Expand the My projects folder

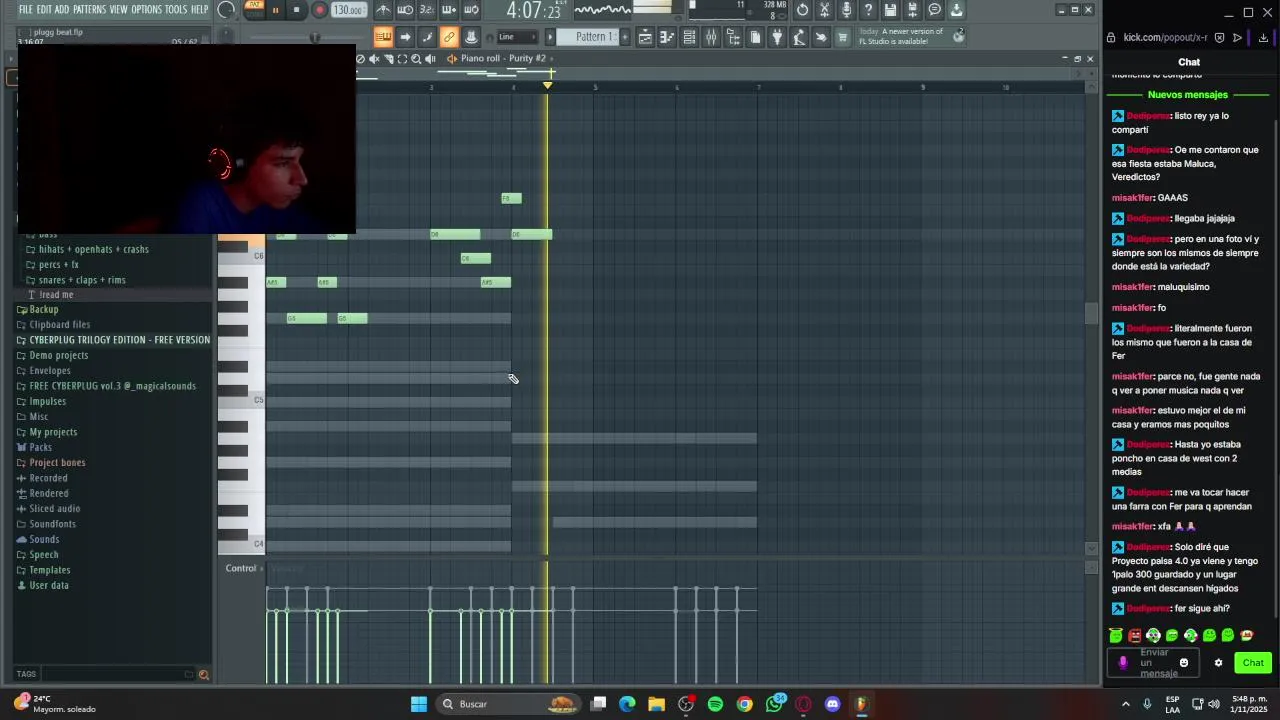point(53,432)
